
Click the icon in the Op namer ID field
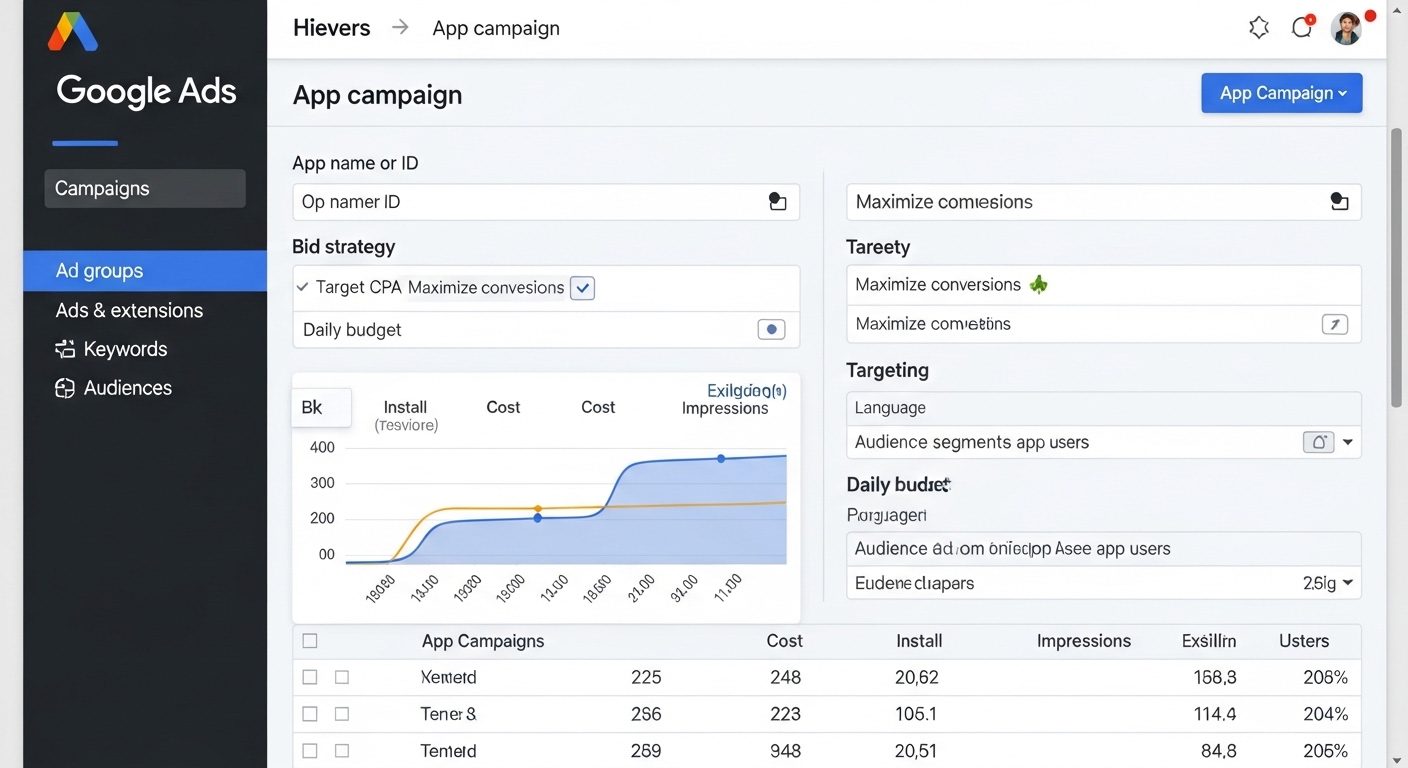point(777,202)
